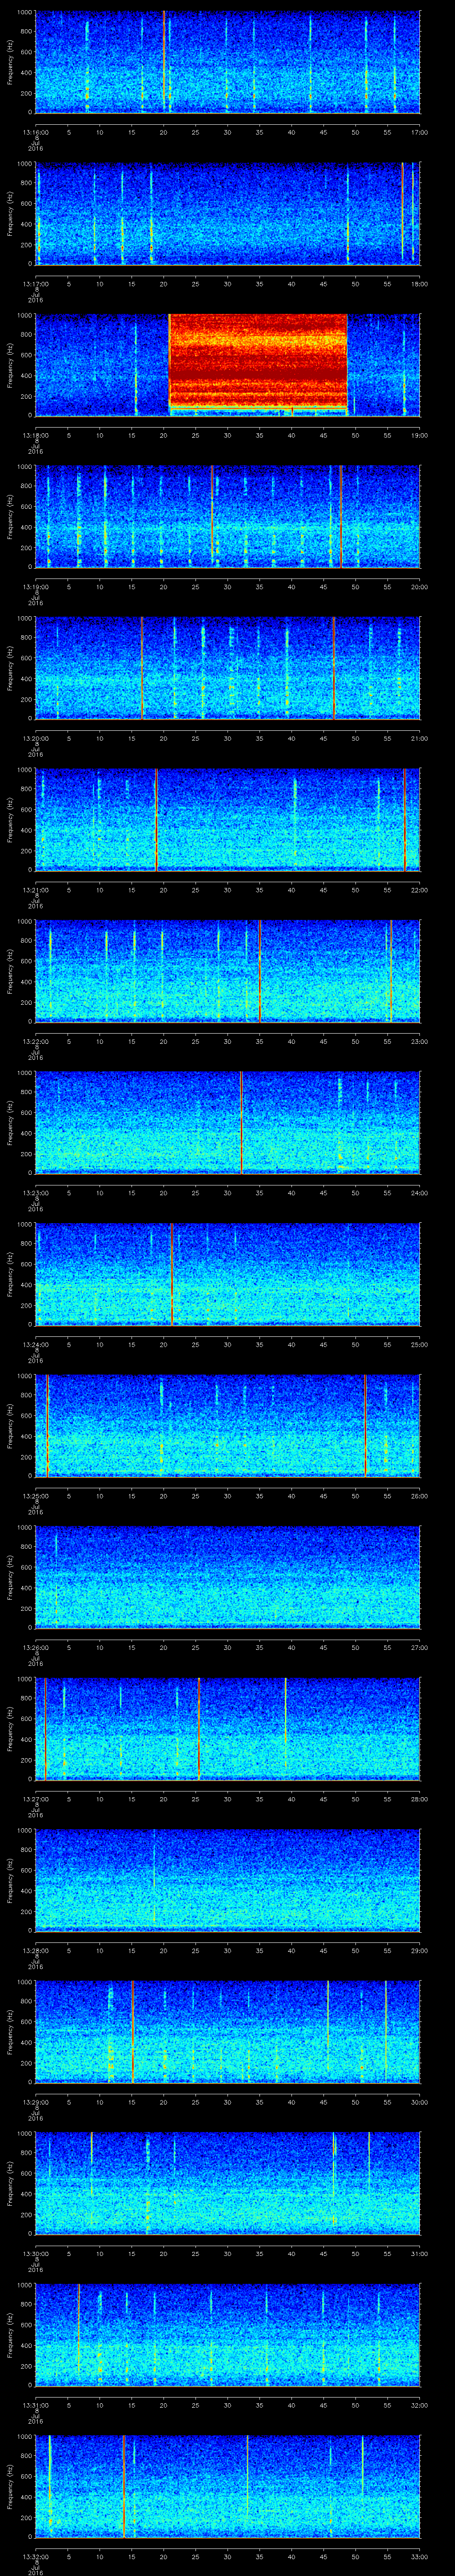Click the 13:32:00 start time label
455x2576 pixels.
click(36, 2556)
